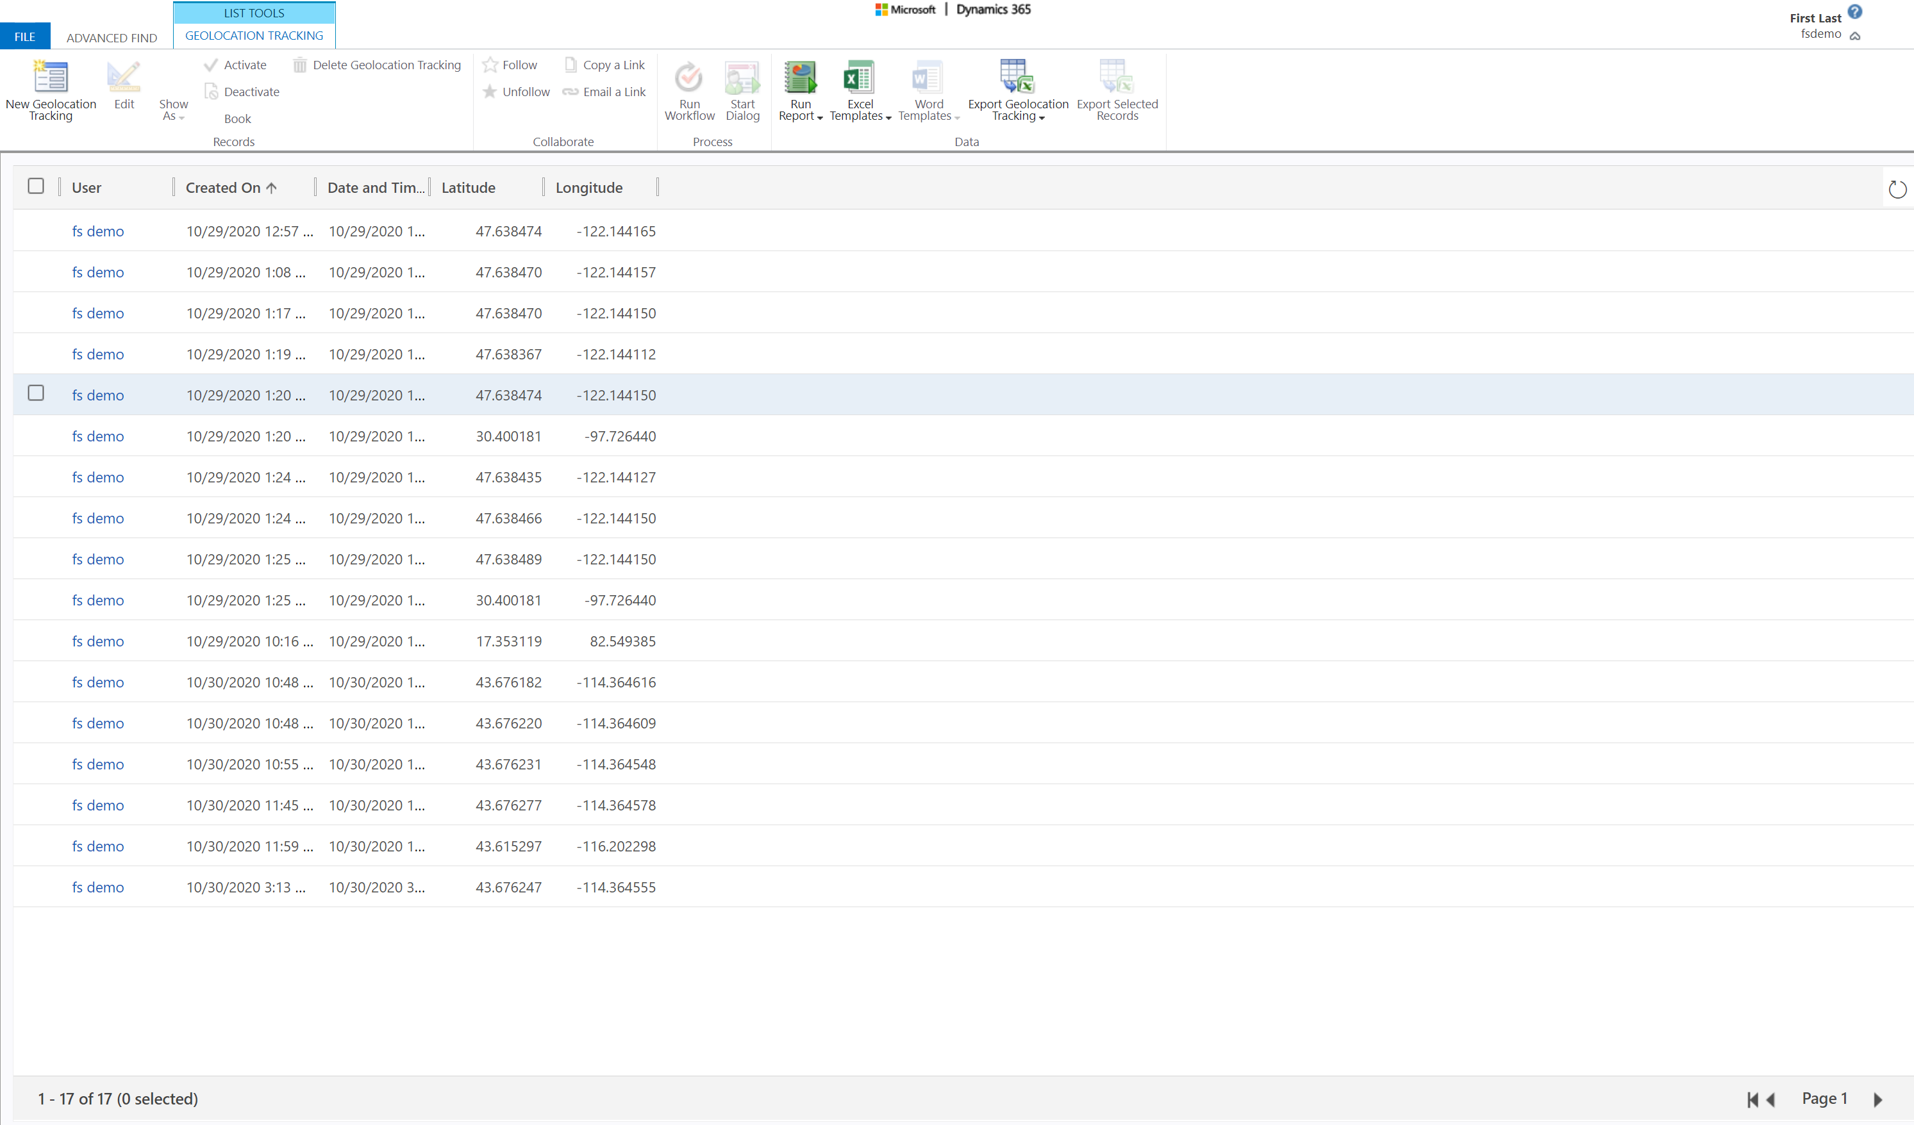
Task: Open the first fs demo record link
Action: point(97,231)
